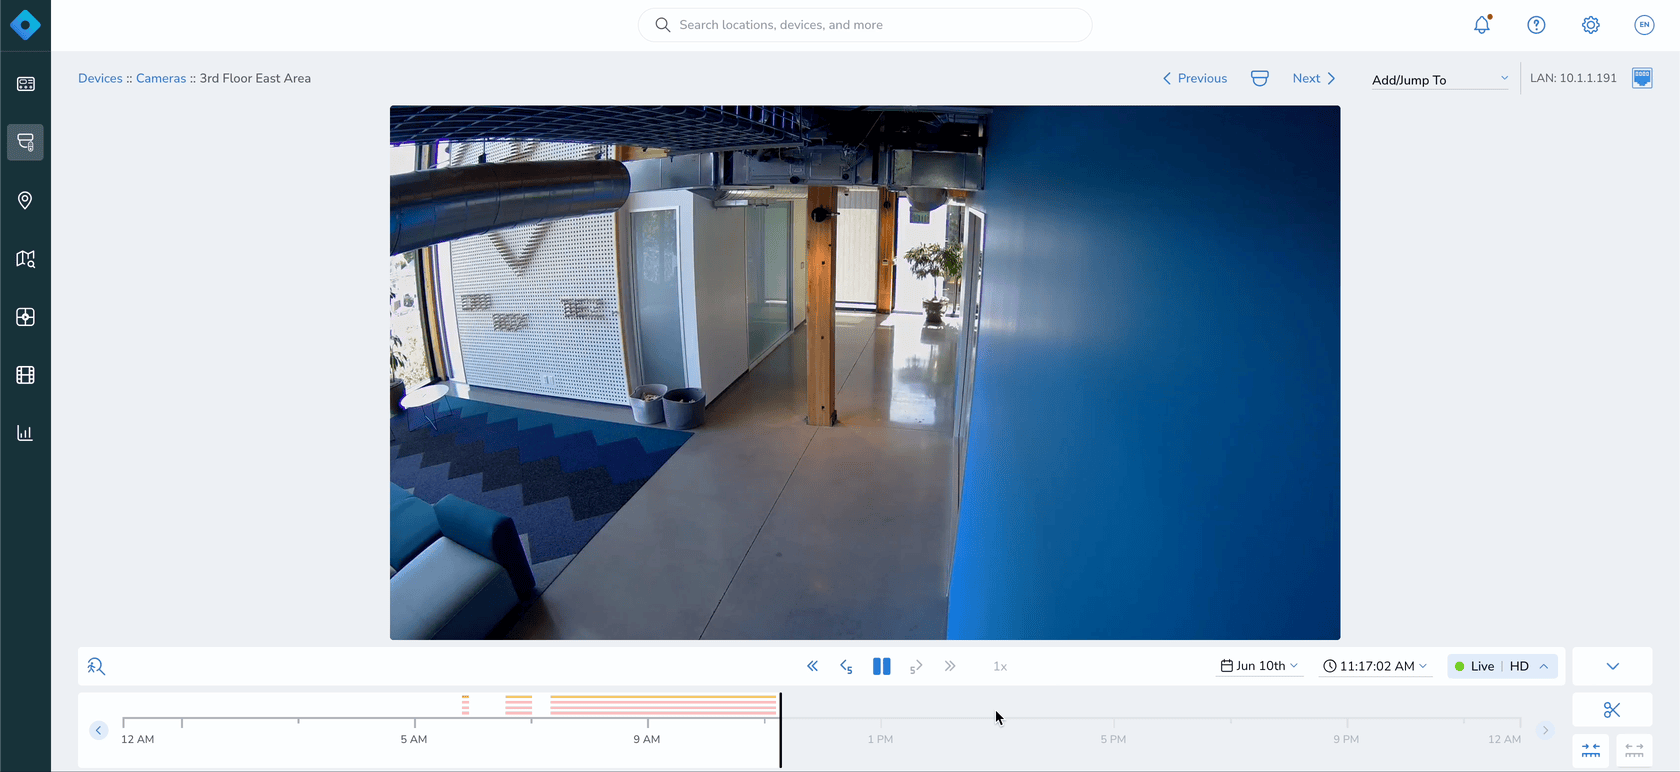Screen dimensions: 1680x772
Task: Zoom out the timeline
Action: point(1634,750)
